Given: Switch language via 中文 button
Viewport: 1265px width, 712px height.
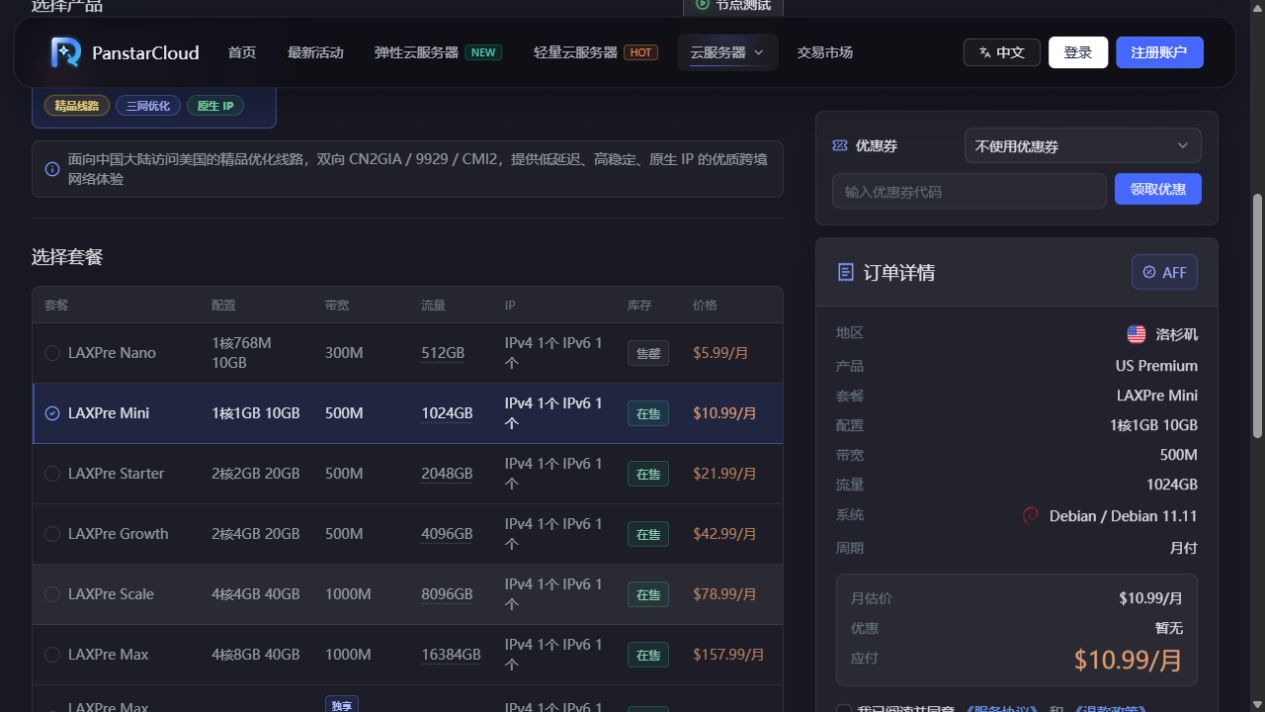Looking at the screenshot, I should coord(1002,52).
